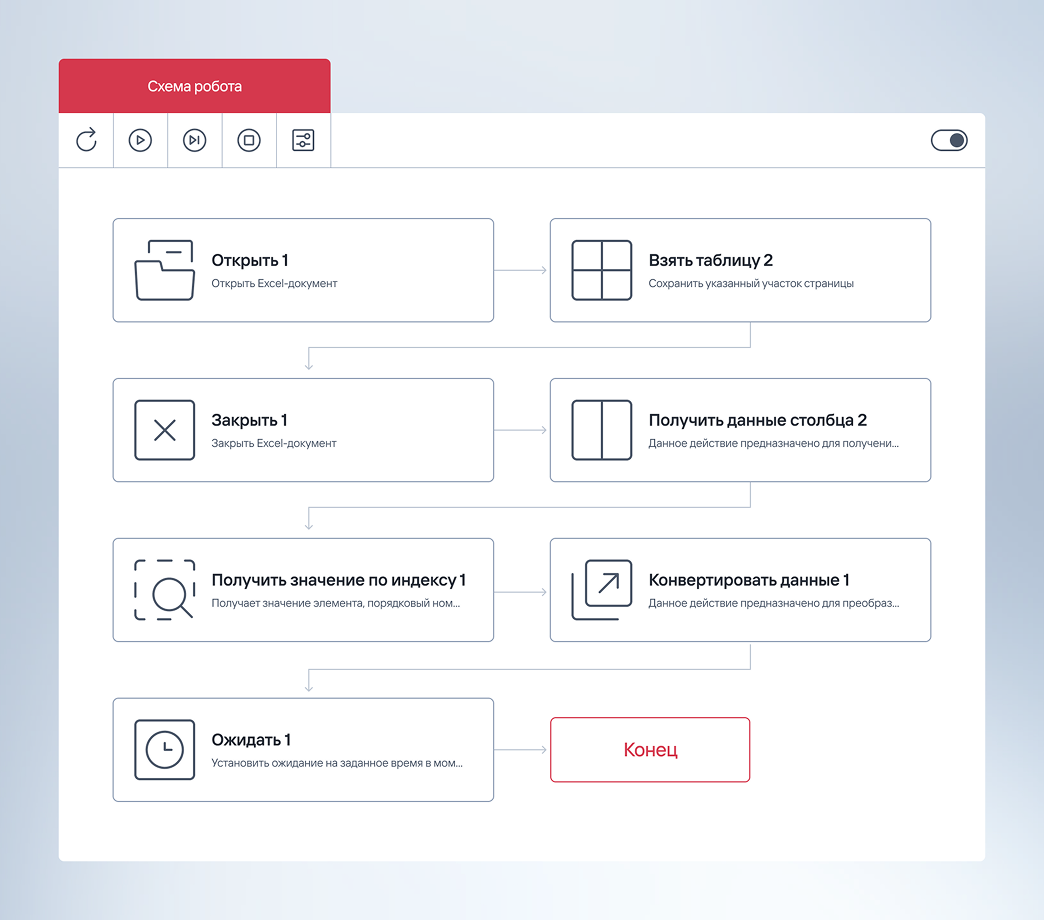
Task: Click the folder icon in Открыть 1
Action: tap(164, 270)
